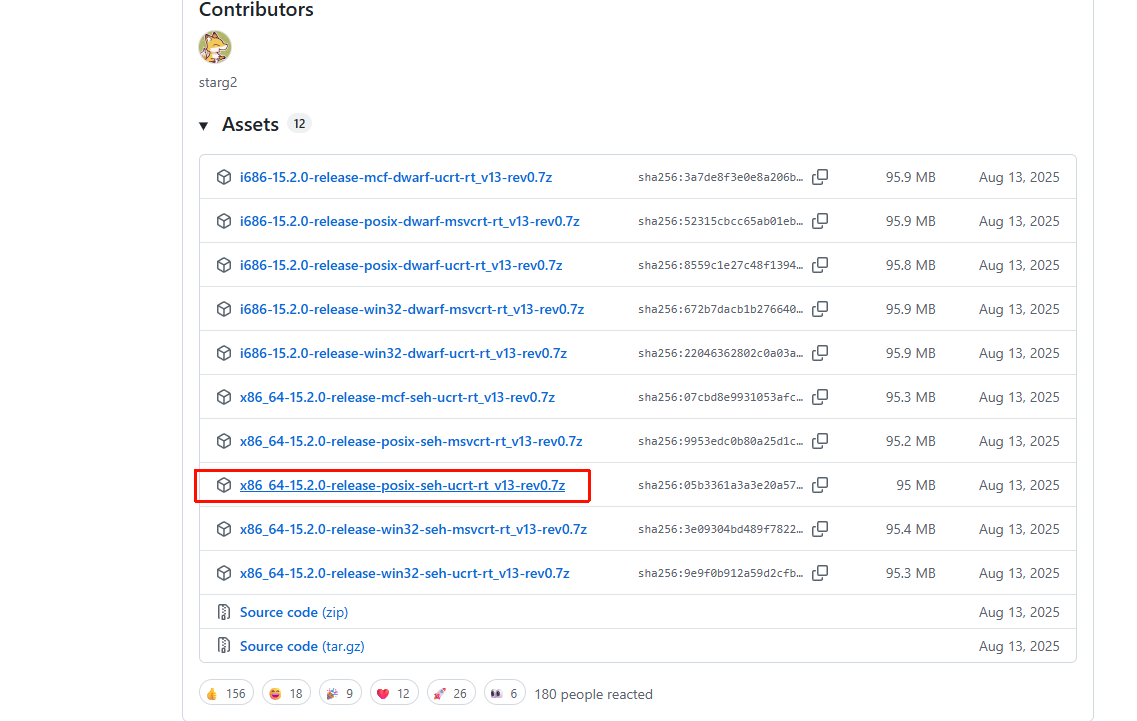Copy SHA256 hash for i686 posix-dwarf-ucrt asset
Screen dimensions: 1137x721
pos(820,265)
